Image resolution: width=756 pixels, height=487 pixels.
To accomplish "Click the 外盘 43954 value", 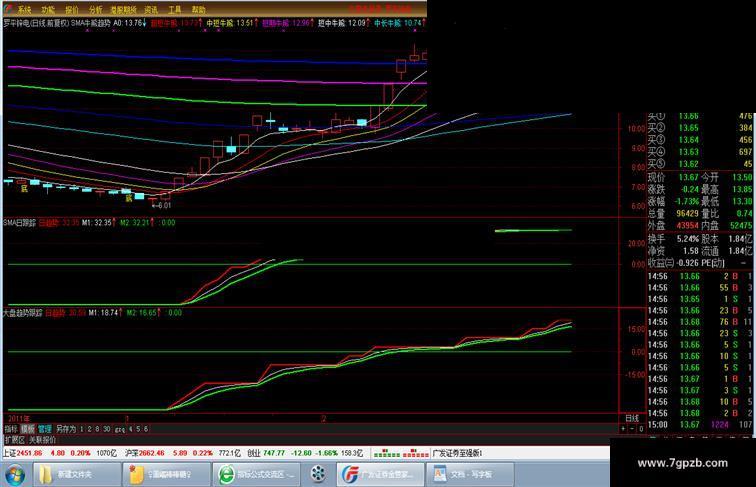I will (688, 225).
